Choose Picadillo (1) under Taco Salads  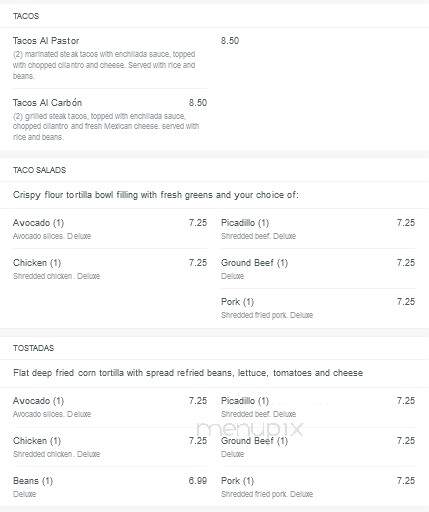[x=245, y=223]
